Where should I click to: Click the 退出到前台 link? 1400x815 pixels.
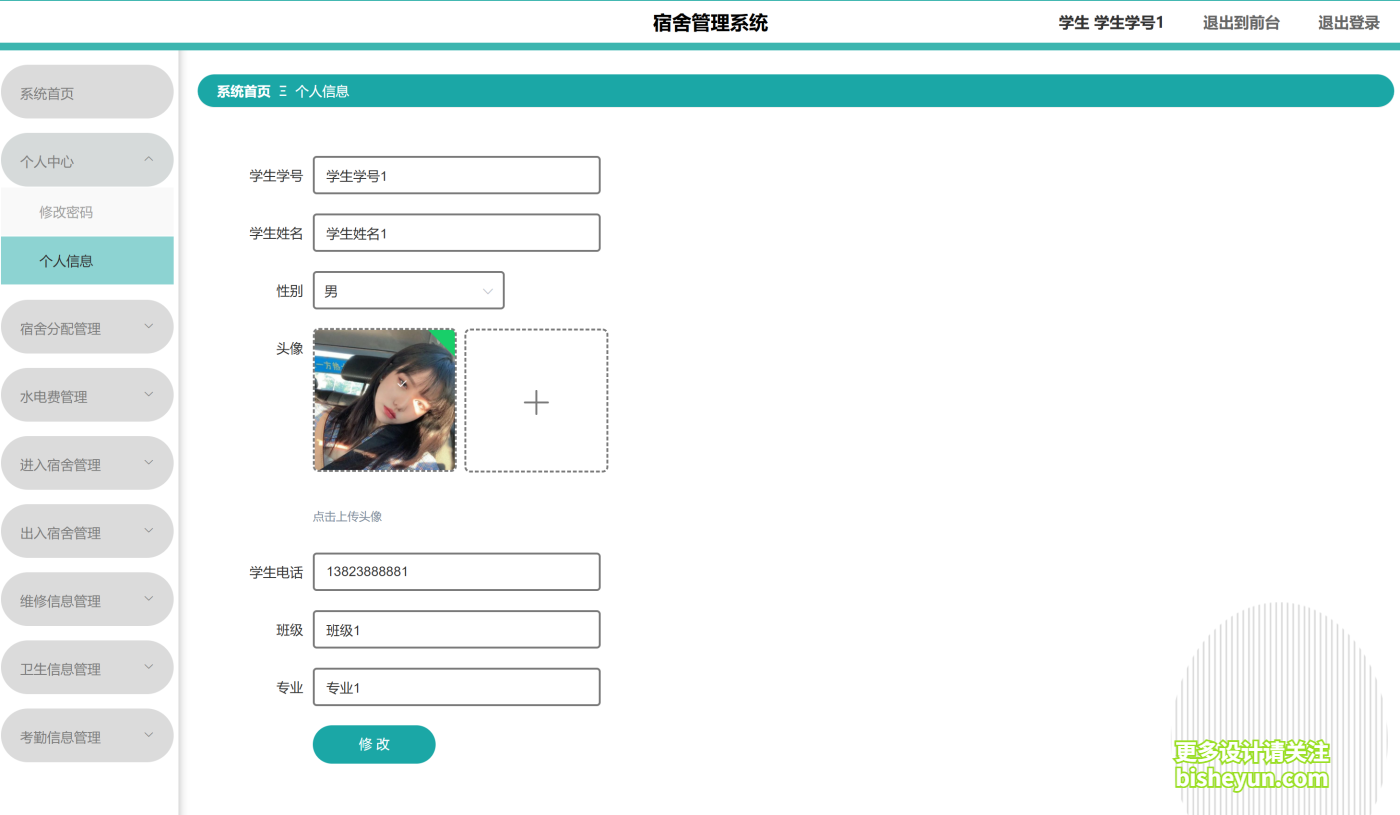pyautogui.click(x=1240, y=21)
